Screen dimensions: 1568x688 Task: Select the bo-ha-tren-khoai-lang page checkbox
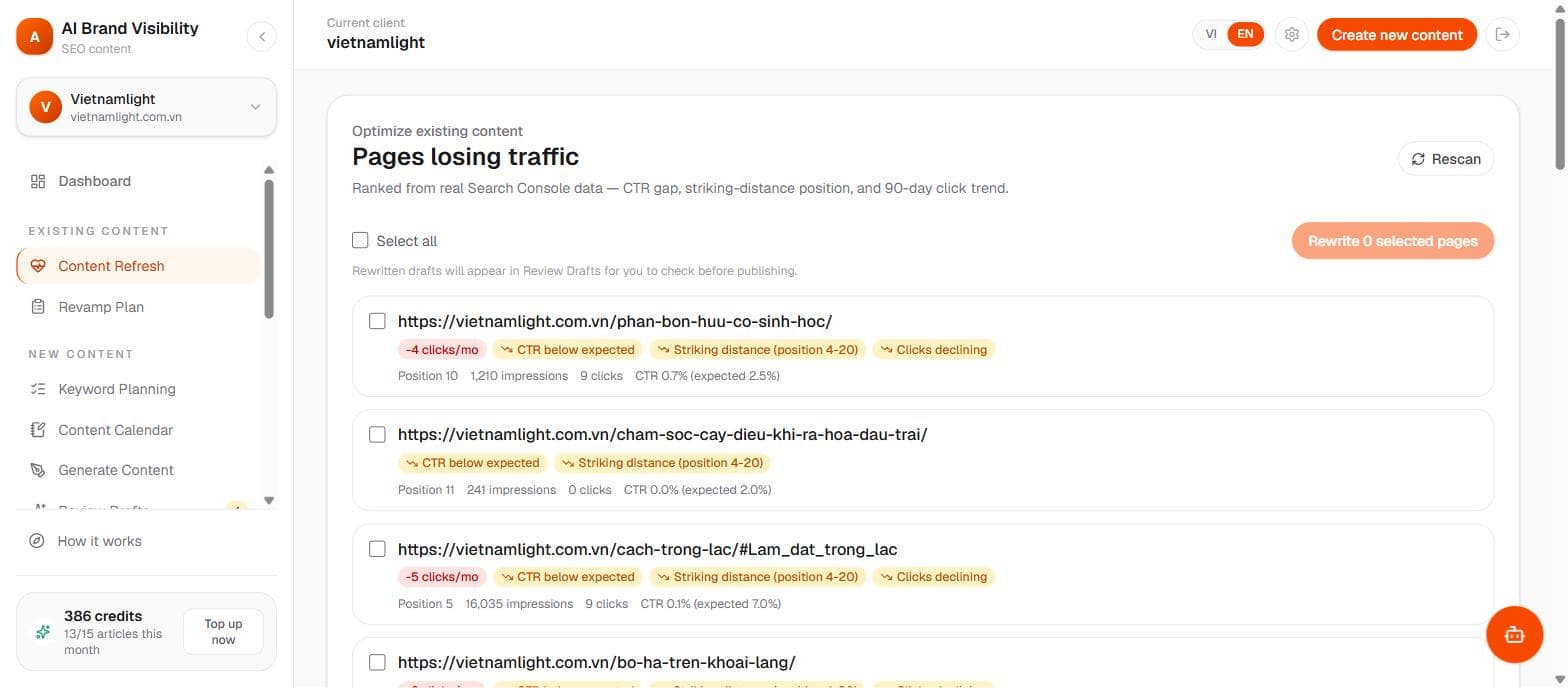tap(377, 662)
